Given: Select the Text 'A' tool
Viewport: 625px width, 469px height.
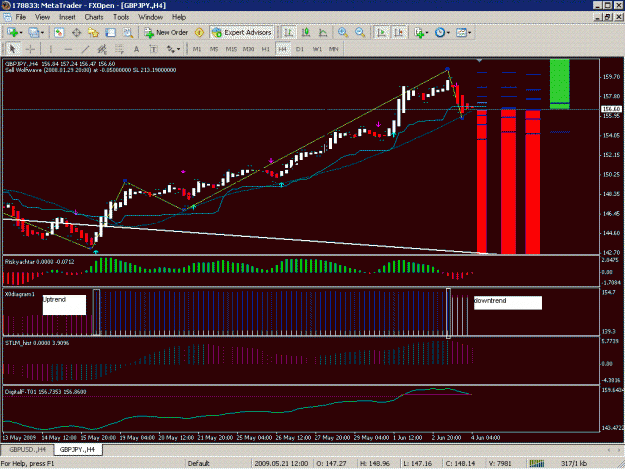Looking at the screenshot, I should 136,49.
